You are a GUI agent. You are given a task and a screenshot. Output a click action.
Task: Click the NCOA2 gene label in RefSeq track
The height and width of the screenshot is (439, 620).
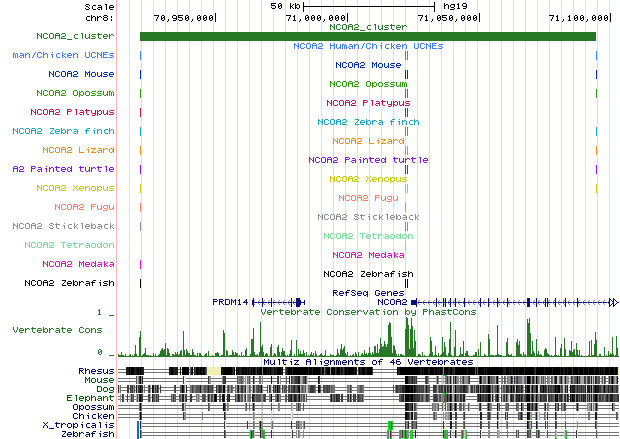click(x=392, y=302)
